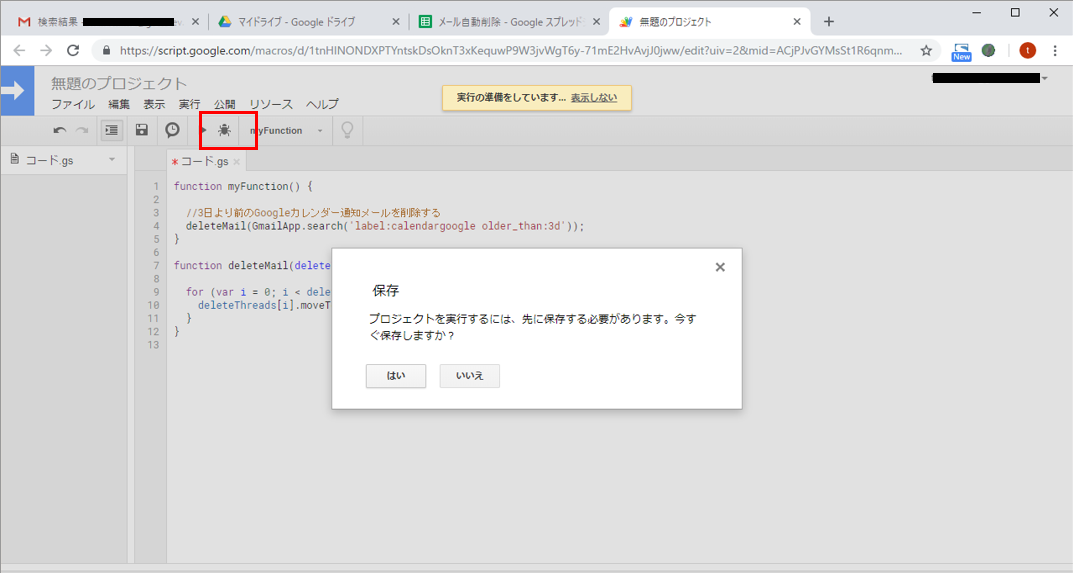Click the round green extension icon

[x=988, y=50]
